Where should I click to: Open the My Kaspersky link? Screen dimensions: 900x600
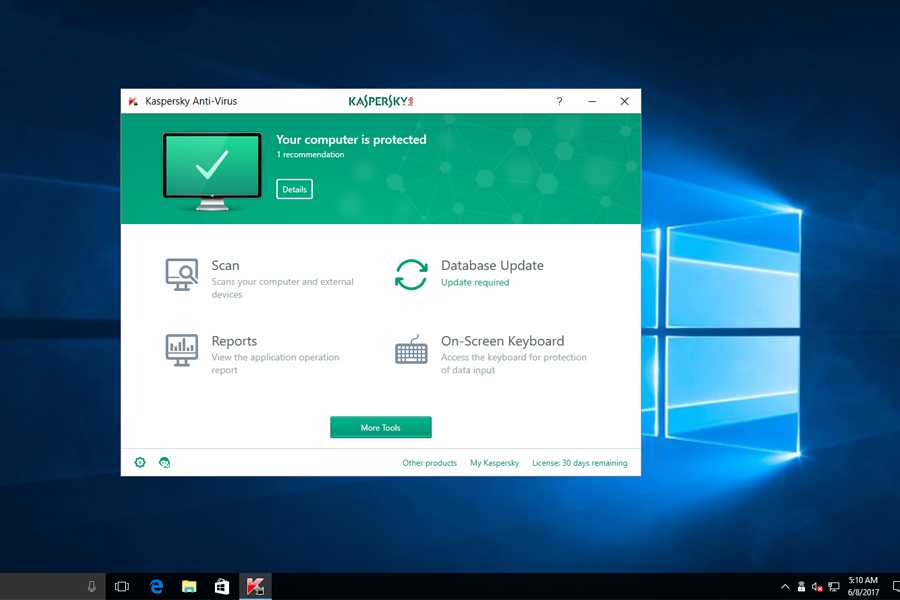click(x=494, y=463)
